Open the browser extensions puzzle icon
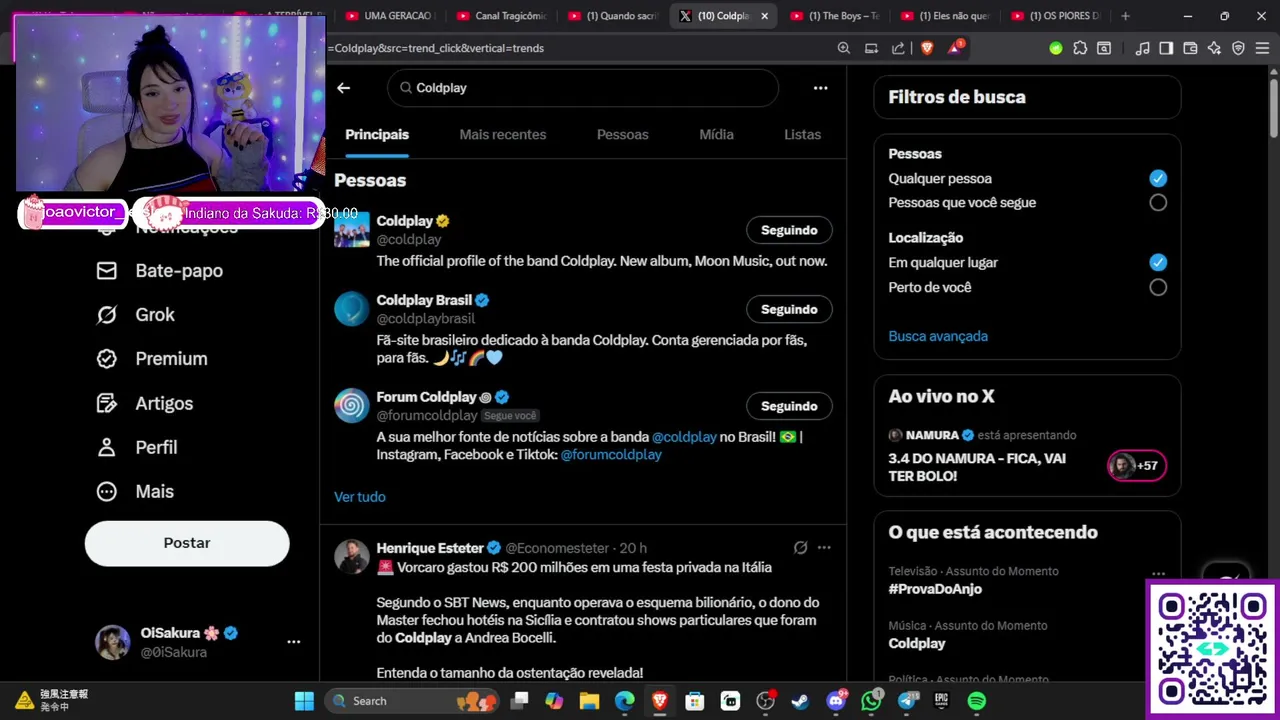Screen dimensions: 1280x720 [1080, 48]
